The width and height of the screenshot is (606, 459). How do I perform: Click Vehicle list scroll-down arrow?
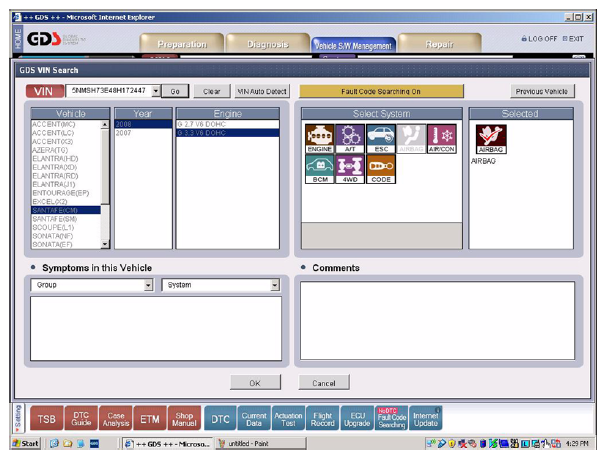pos(105,244)
